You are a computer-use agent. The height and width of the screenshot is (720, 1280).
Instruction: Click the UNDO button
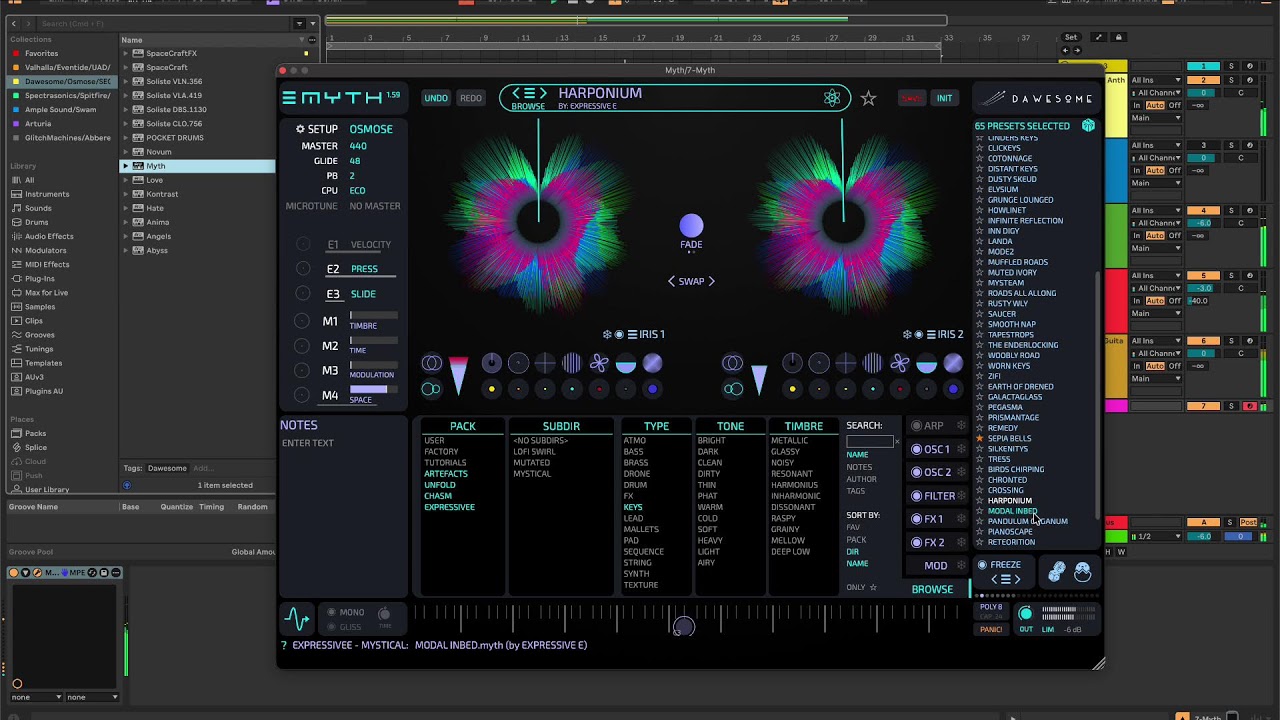436,98
